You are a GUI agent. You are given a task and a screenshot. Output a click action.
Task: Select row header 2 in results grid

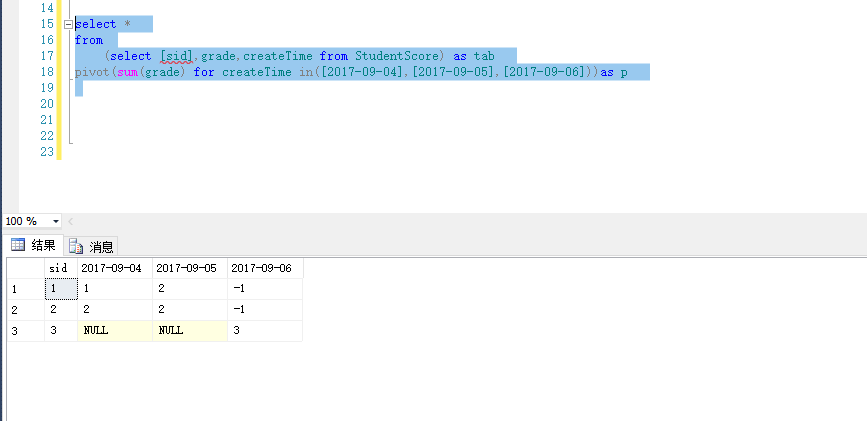click(x=25, y=310)
